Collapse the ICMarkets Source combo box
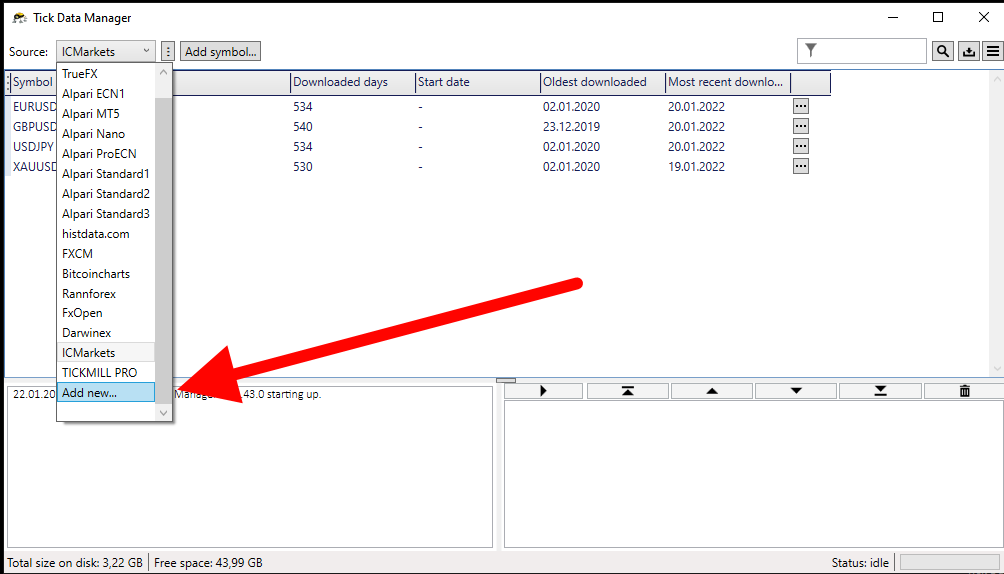This screenshot has height=574, width=1004. pos(106,51)
